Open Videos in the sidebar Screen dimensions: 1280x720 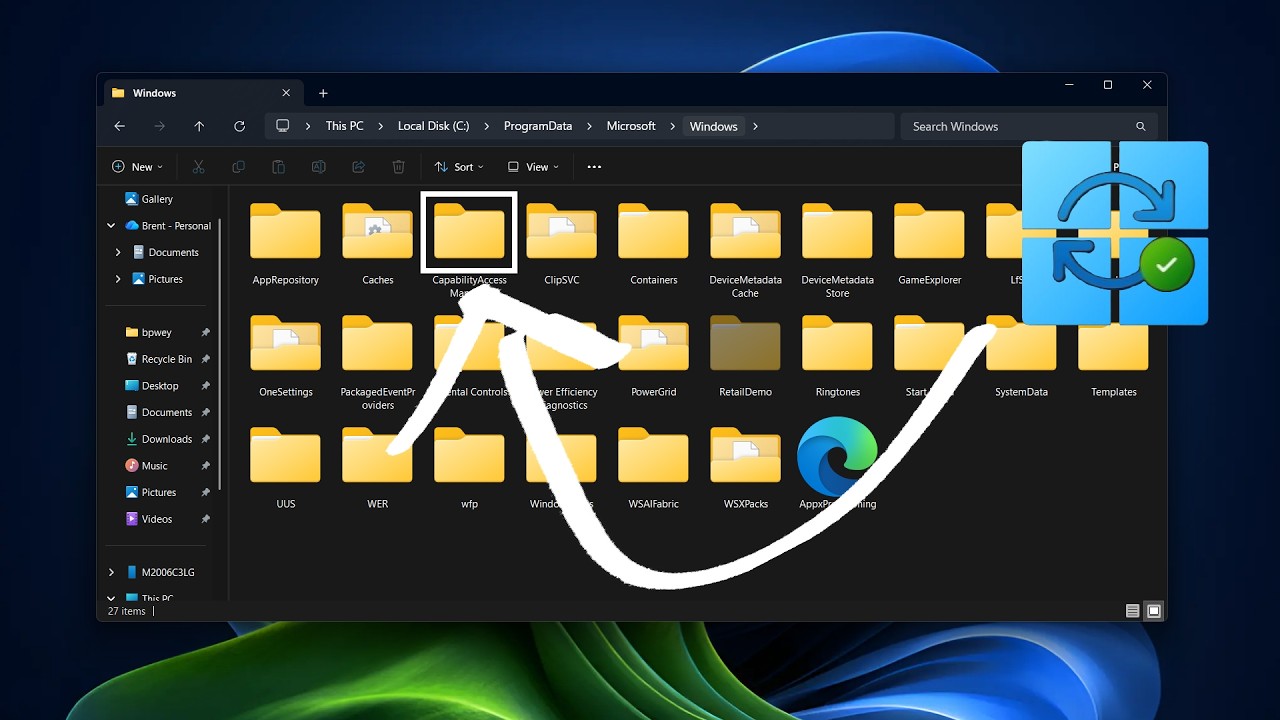[x=148, y=519]
